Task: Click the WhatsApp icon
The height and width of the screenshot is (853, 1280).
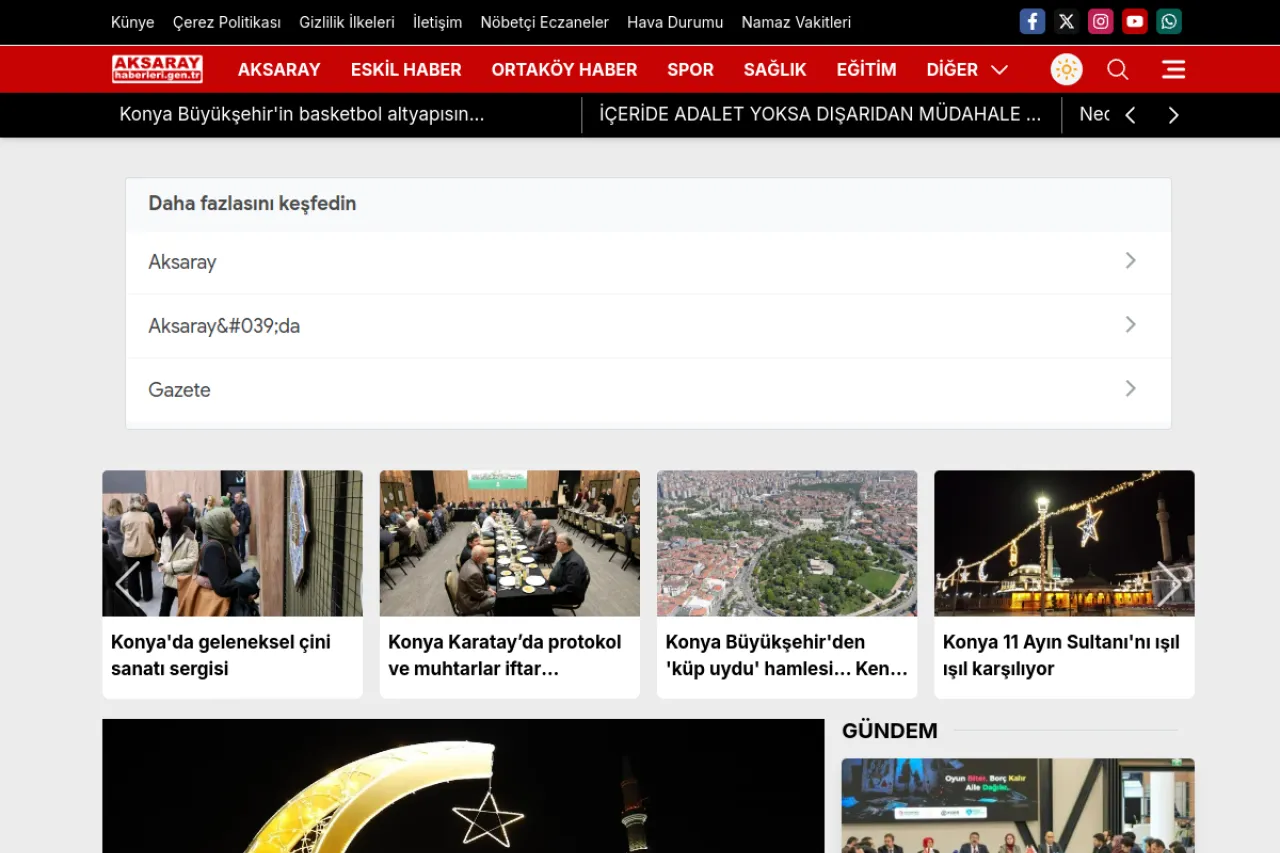Action: tap(1168, 21)
